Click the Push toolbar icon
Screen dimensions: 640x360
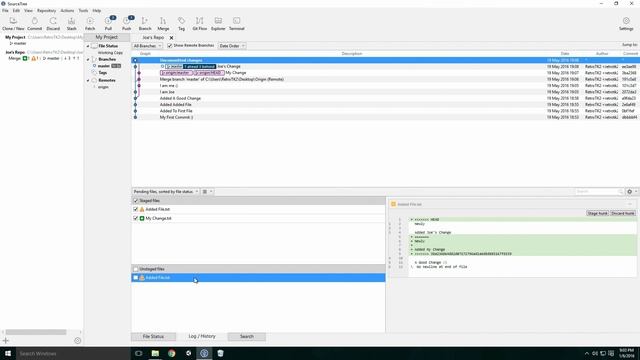tap(127, 24)
